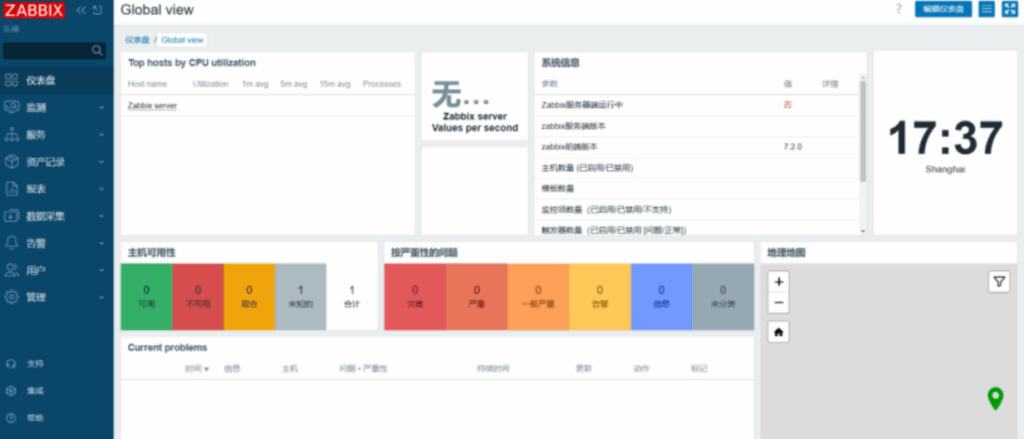1024x439 pixels.
Task: Open the map filter funnel
Action: tap(999, 282)
